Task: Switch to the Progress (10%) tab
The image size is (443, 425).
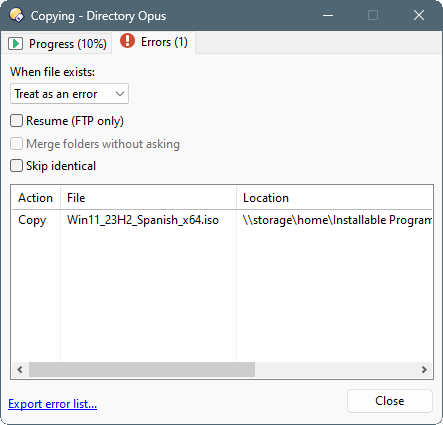Action: (57, 43)
